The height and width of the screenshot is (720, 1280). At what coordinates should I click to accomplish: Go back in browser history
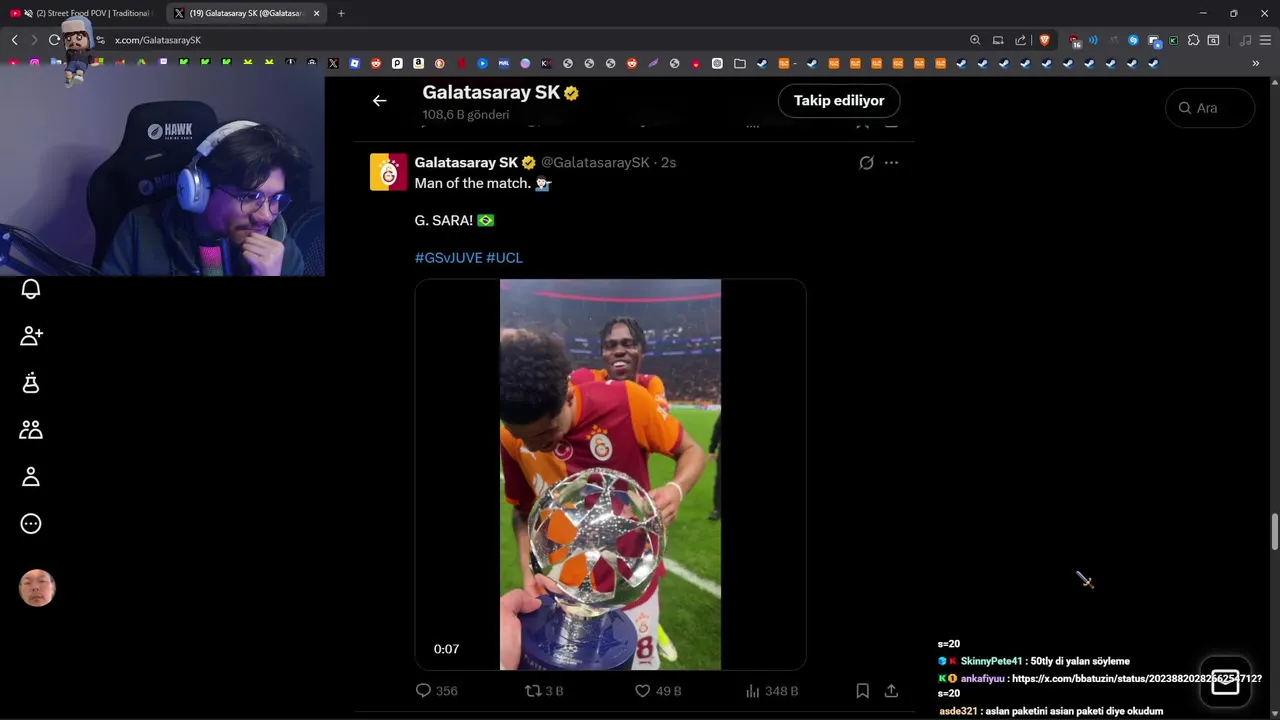pyautogui.click(x=14, y=40)
